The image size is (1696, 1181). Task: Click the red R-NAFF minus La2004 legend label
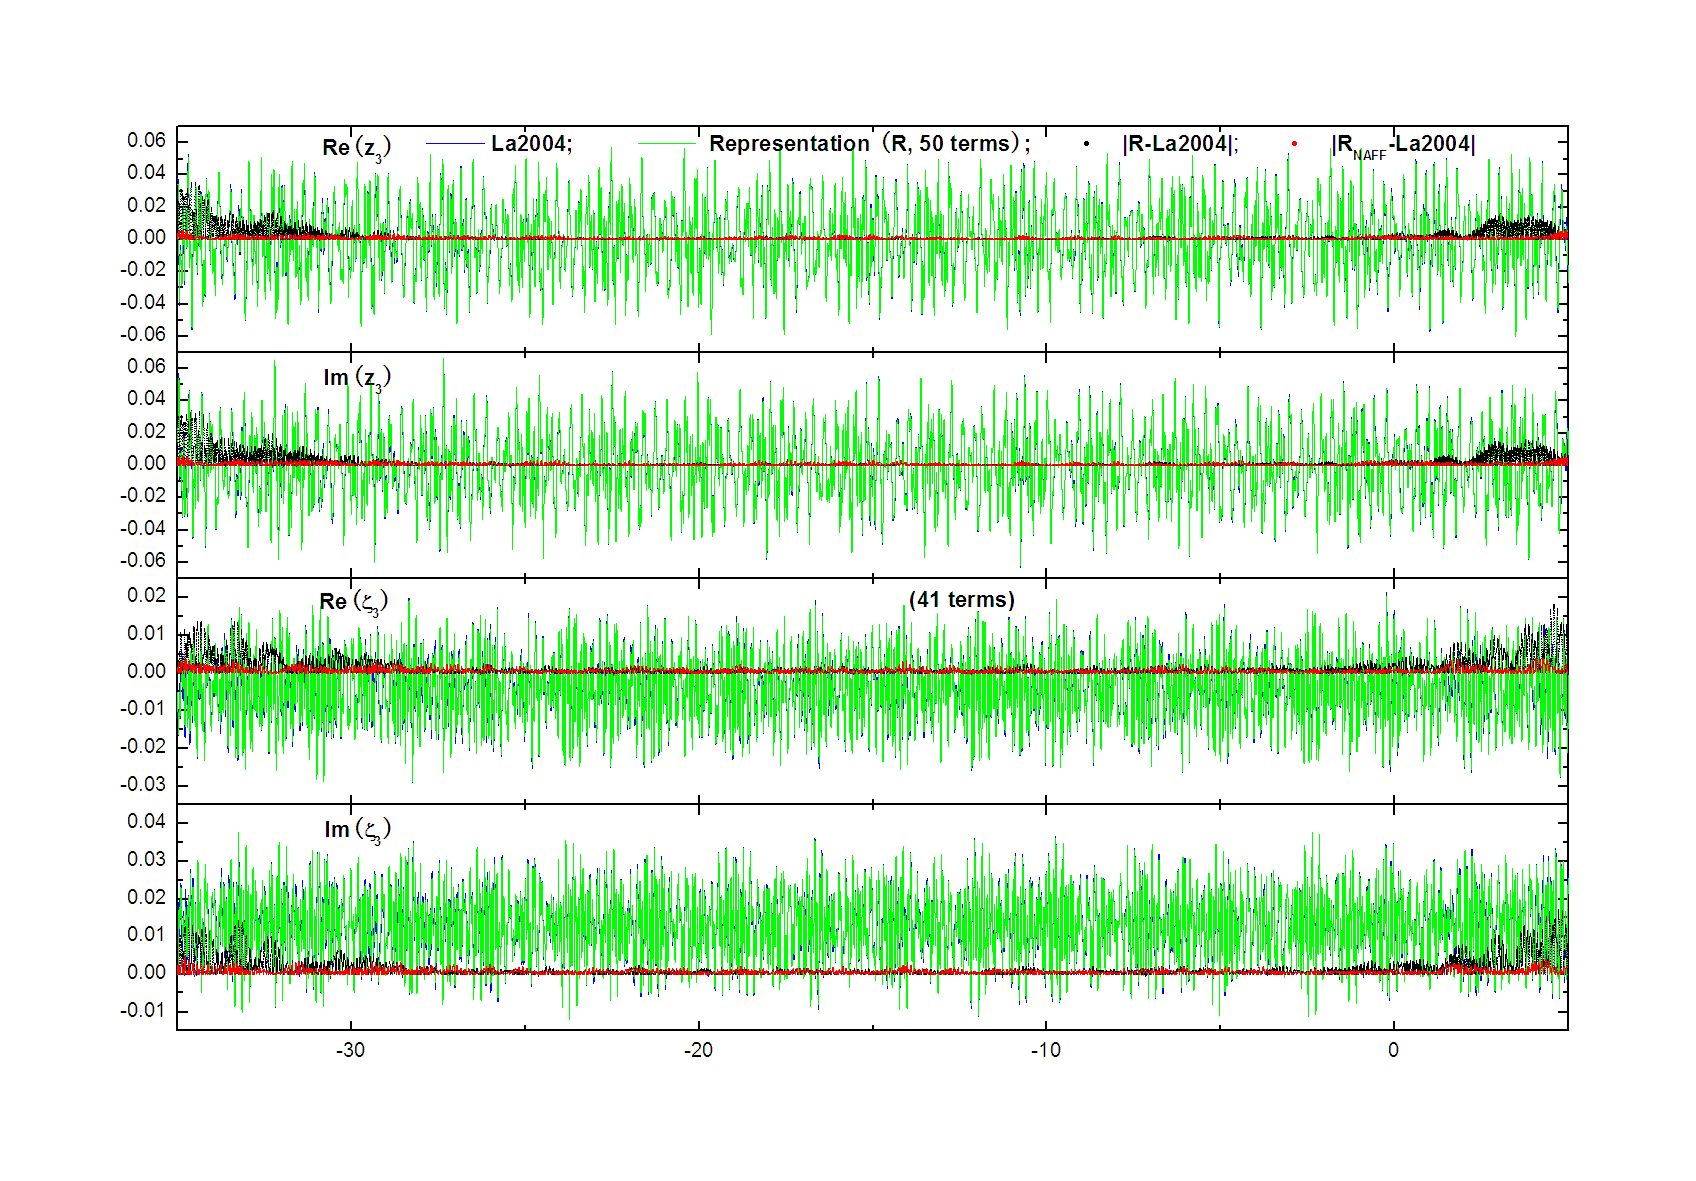1404,146
